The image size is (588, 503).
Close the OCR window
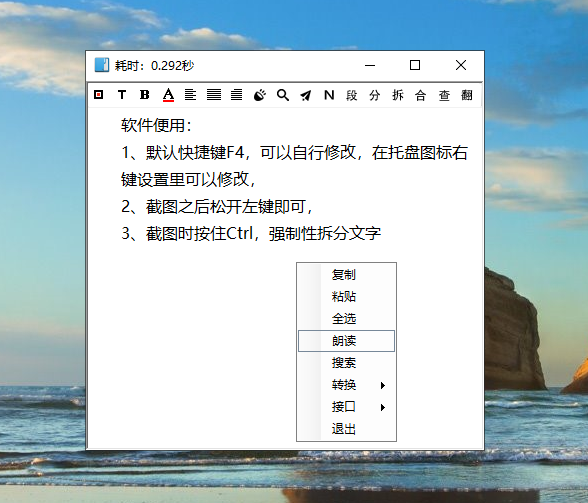pos(461,65)
